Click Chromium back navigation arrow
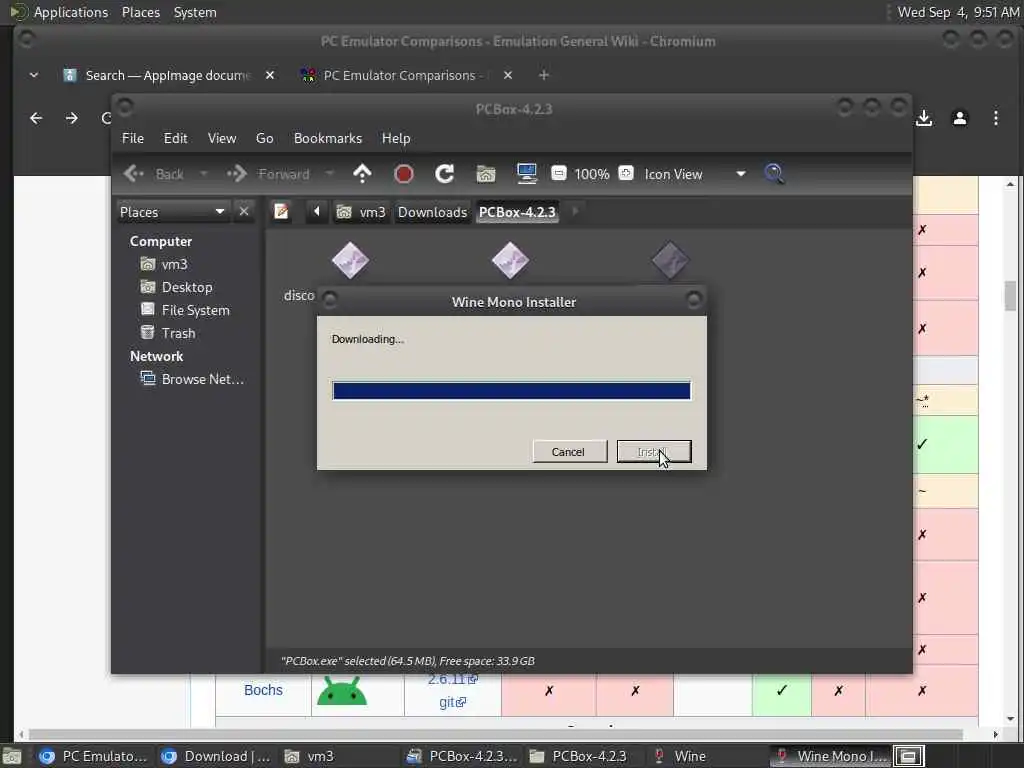1024x768 pixels. (x=36, y=118)
